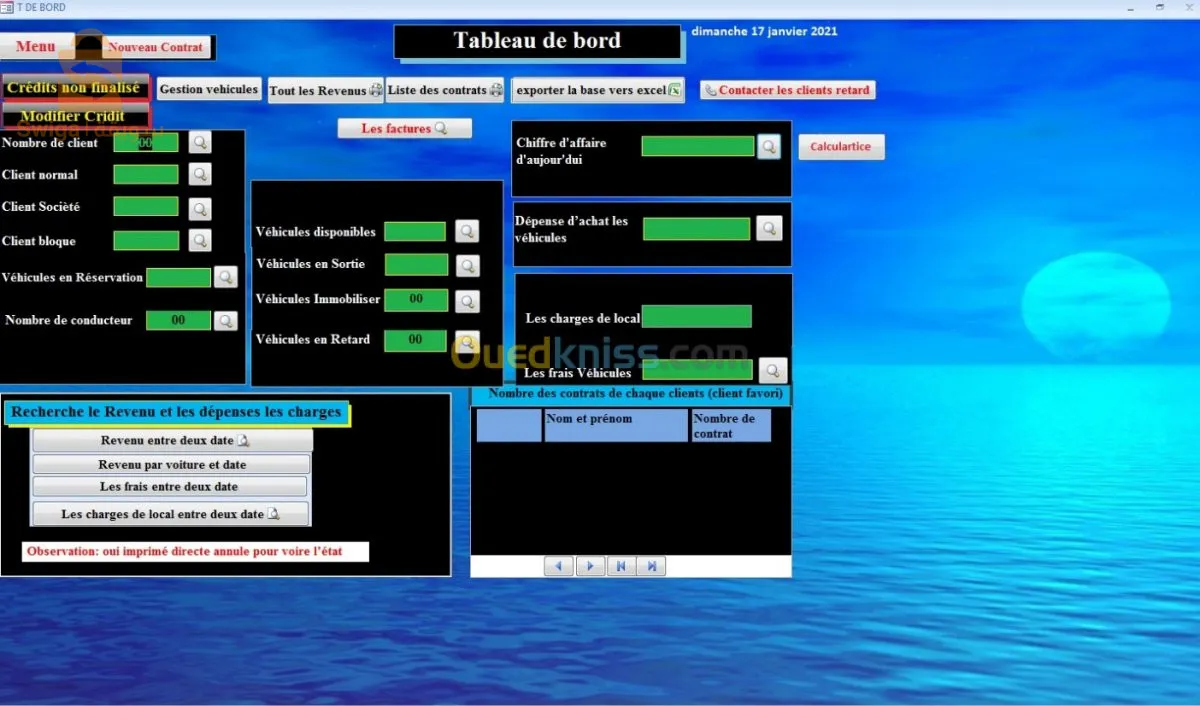Click magnifier next to Chiffre d'affaire d'aujourd'hui
This screenshot has width=1200, height=706.
coord(768,147)
